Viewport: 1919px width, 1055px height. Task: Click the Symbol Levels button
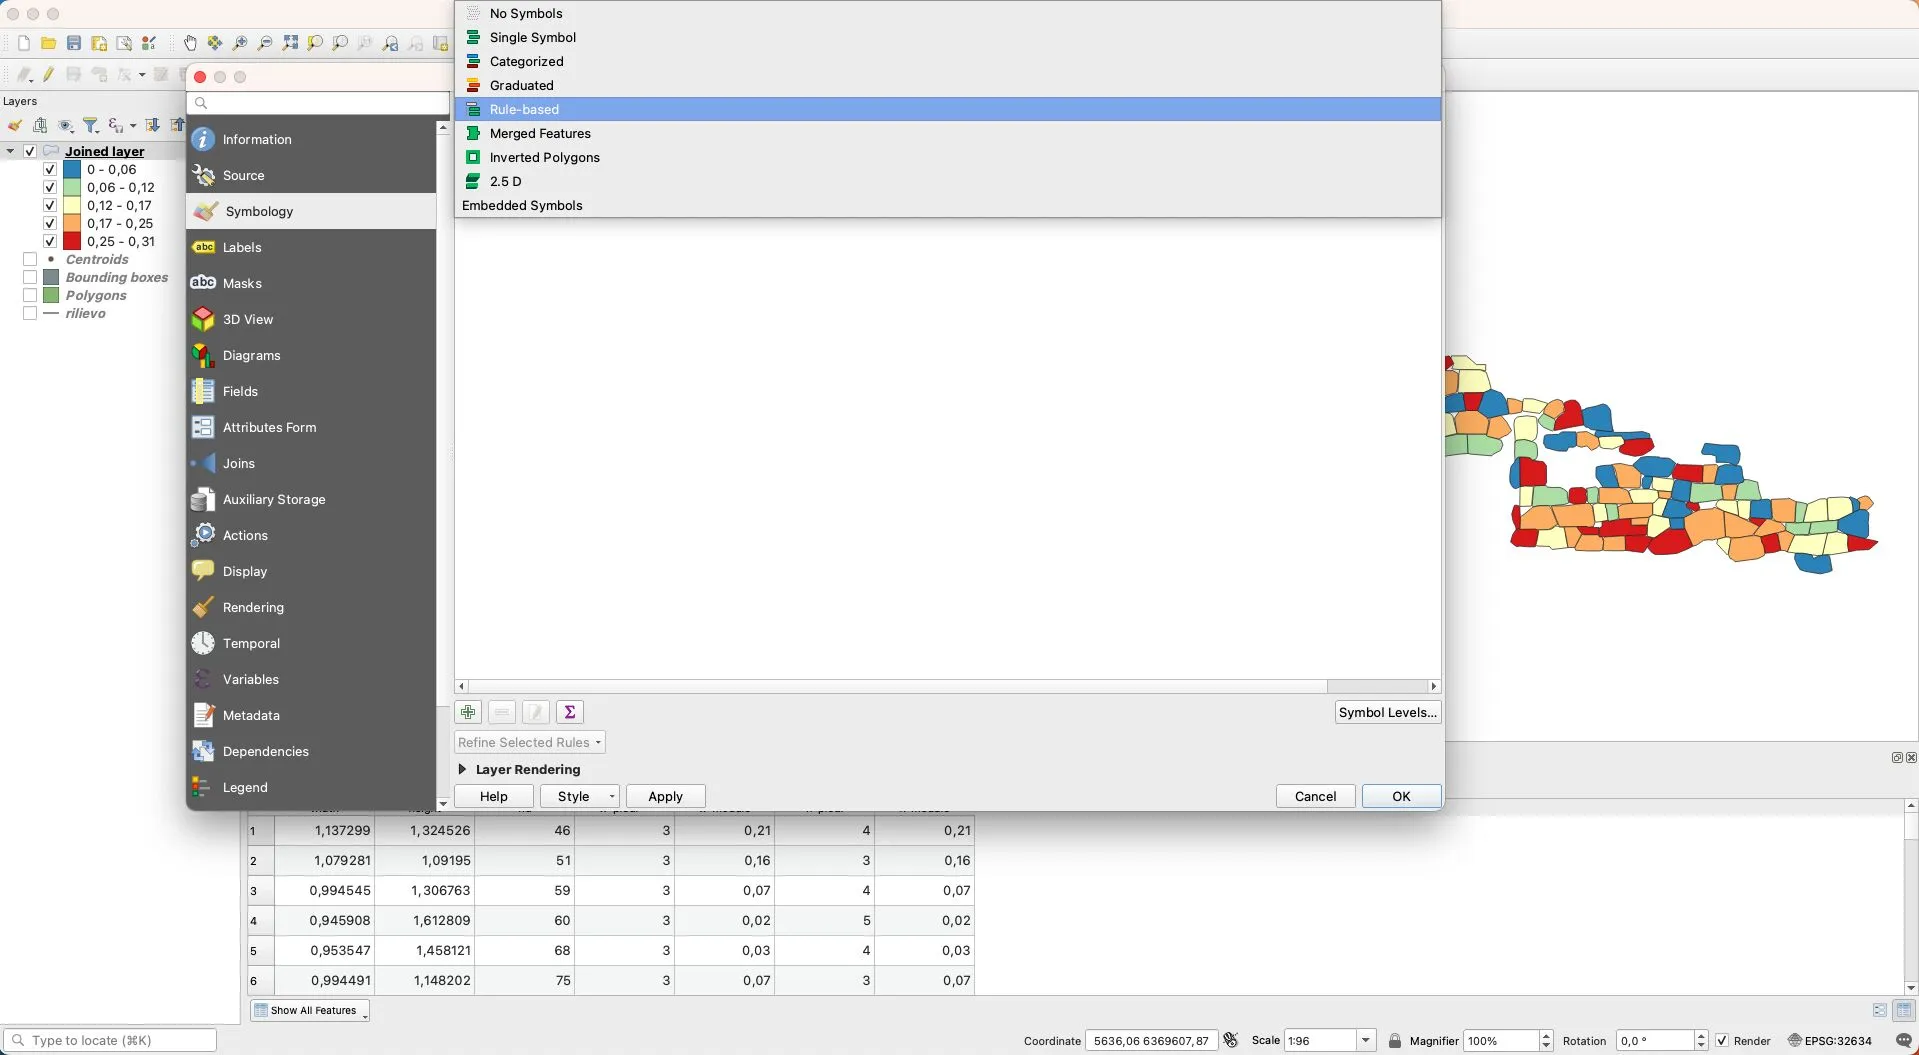click(x=1387, y=712)
